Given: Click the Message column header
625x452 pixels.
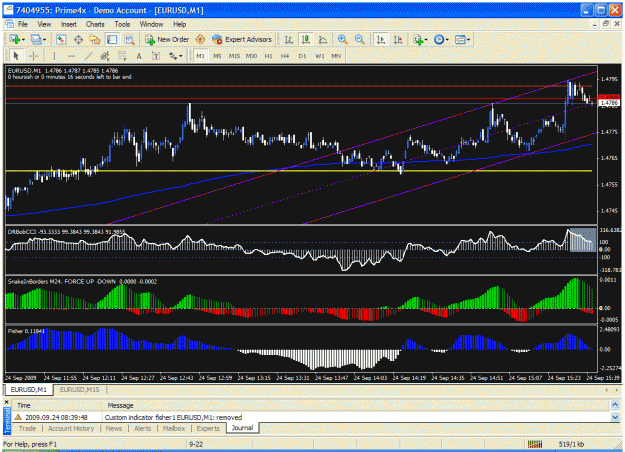Looking at the screenshot, I should coord(356,405).
